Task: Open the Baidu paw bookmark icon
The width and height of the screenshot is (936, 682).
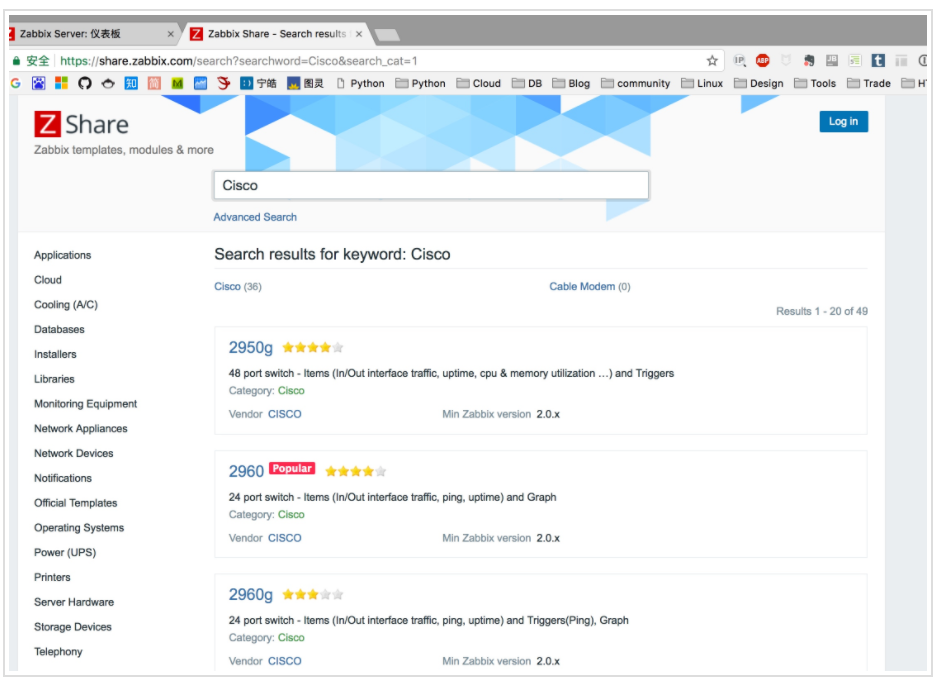Action: tap(38, 84)
